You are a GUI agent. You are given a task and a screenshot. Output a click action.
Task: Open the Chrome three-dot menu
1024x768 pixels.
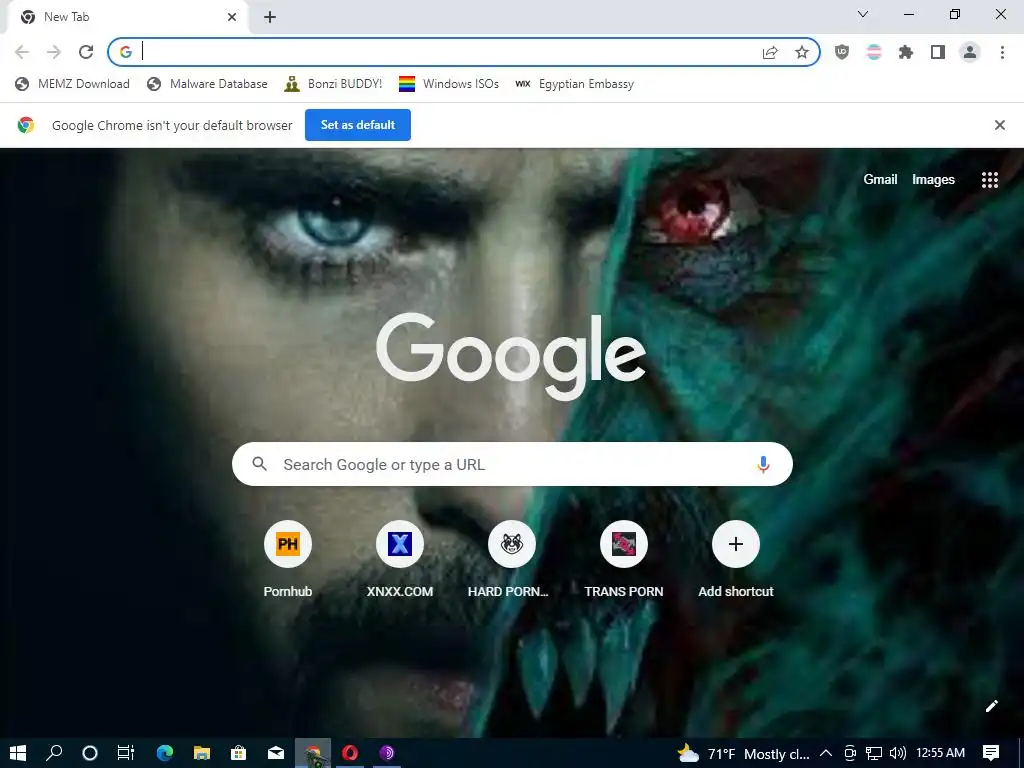1002,52
